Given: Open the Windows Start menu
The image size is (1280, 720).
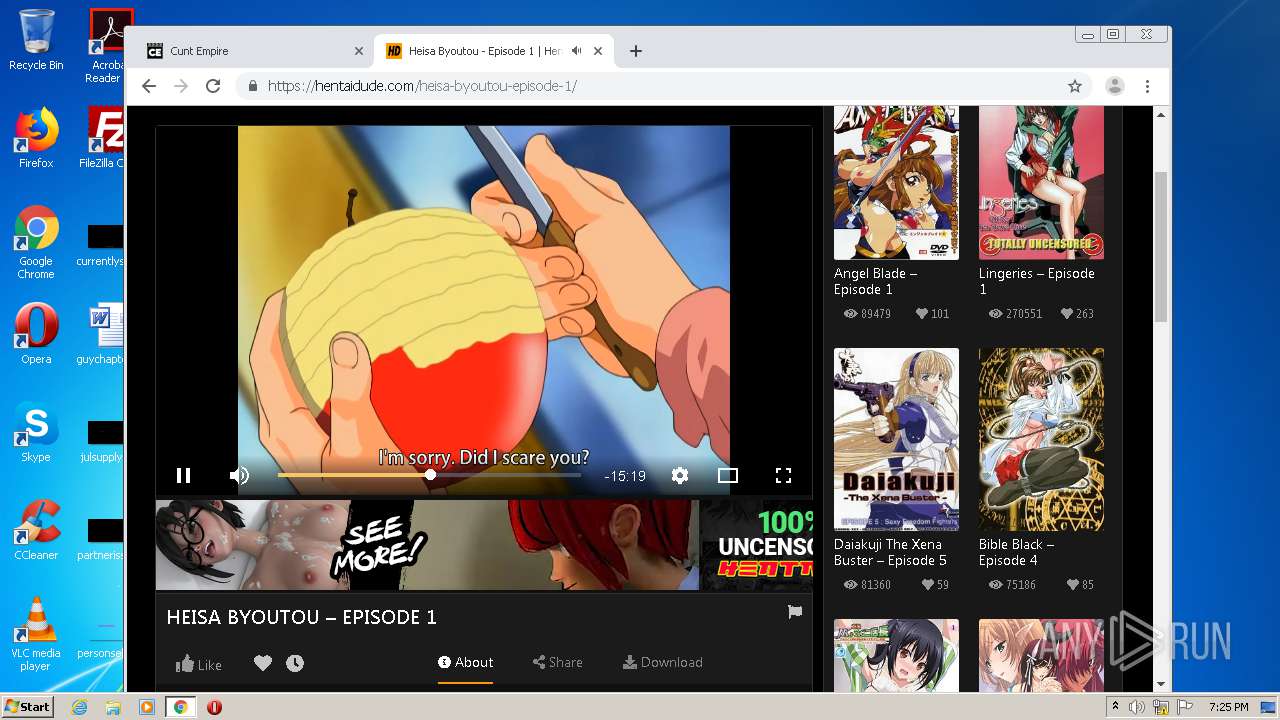Looking at the screenshot, I should (x=28, y=707).
